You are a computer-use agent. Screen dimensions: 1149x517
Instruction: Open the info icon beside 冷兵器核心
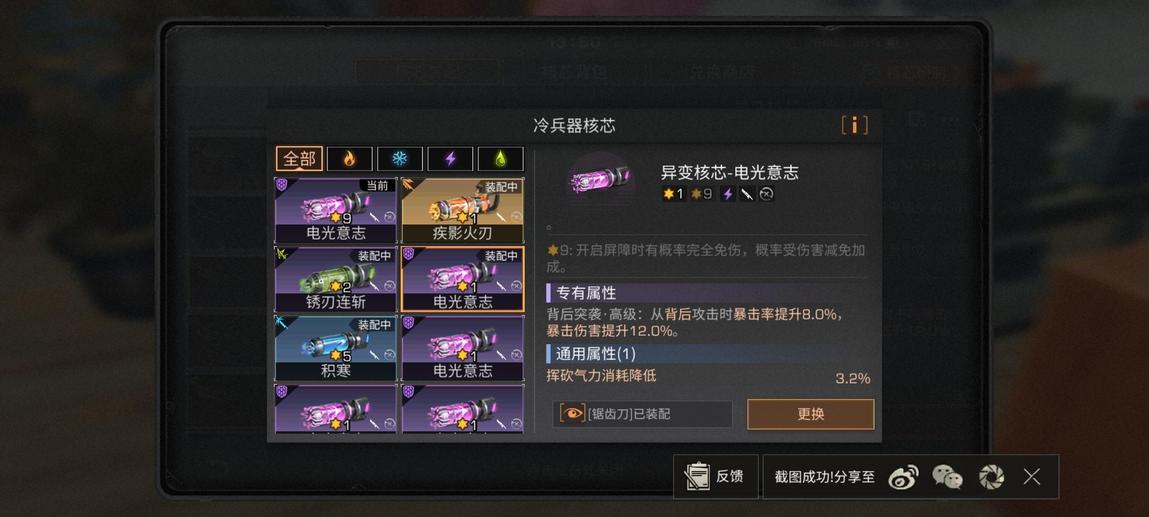pos(854,125)
